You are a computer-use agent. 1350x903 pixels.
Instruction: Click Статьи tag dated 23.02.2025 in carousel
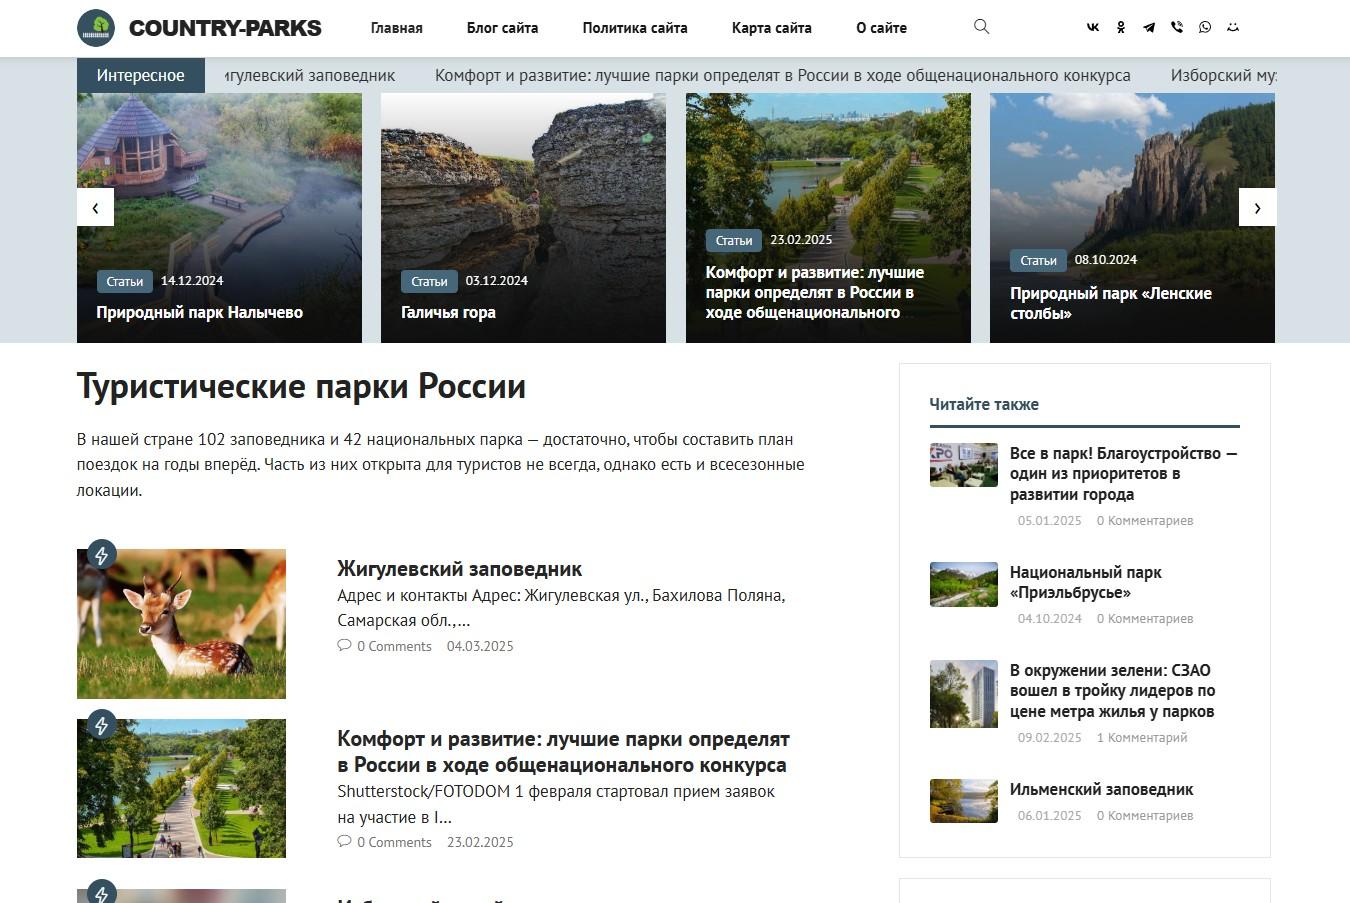(x=734, y=240)
